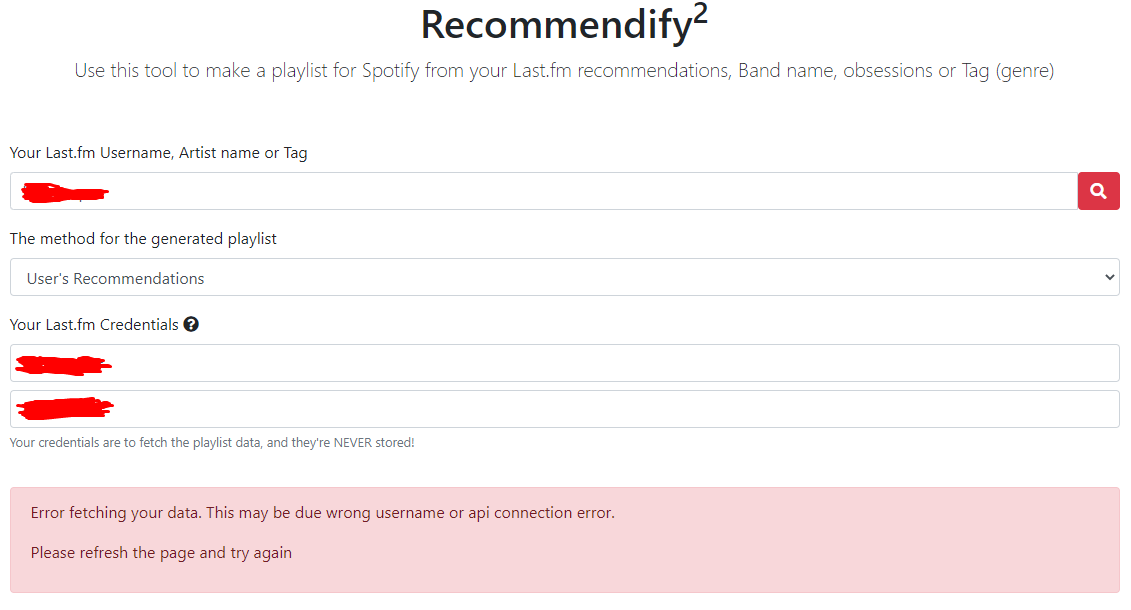Click the Recommendify² title heading
This screenshot has width=1131, height=610.
[563, 24]
